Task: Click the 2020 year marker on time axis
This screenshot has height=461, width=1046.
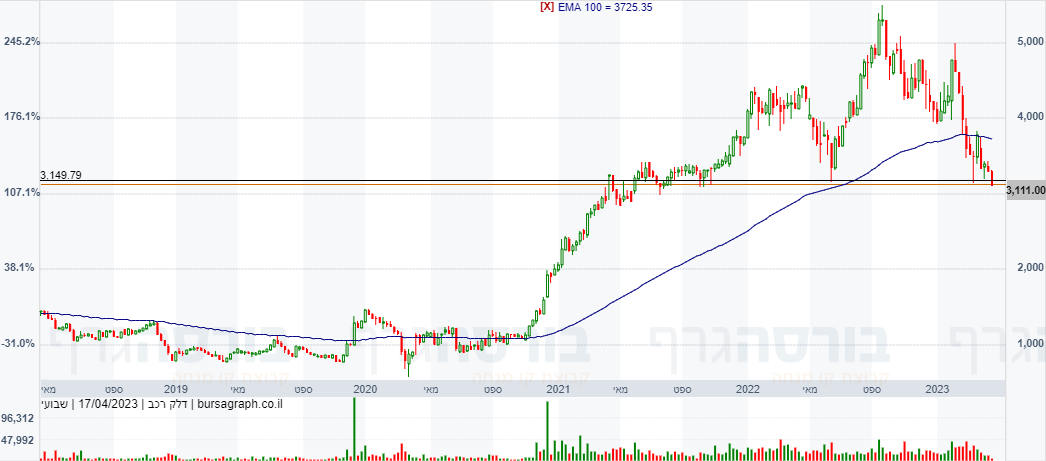Action: coord(366,389)
